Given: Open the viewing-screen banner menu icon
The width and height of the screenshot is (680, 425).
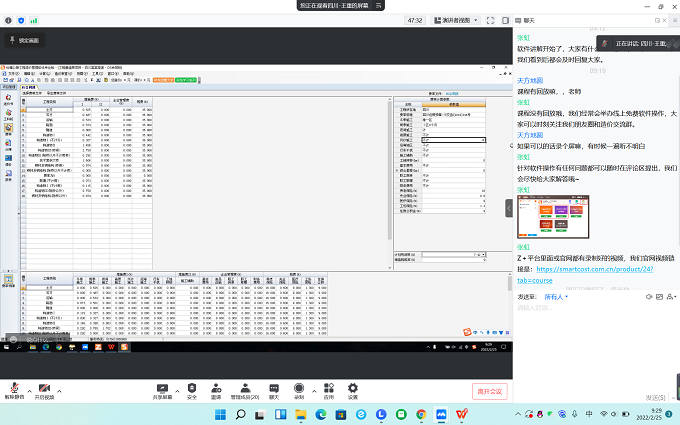Looking at the screenshot, I should [x=378, y=5].
